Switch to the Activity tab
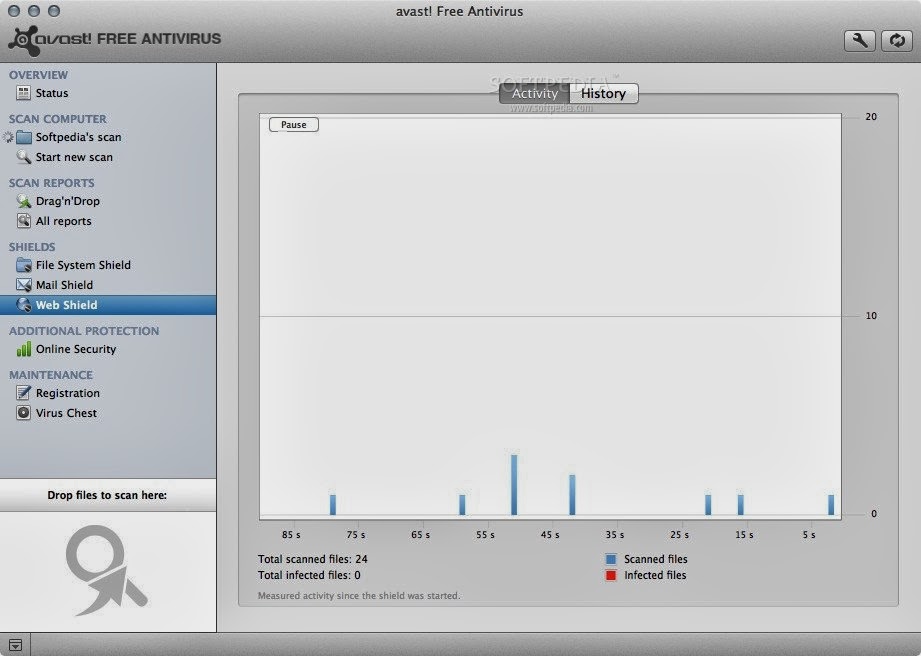 pyautogui.click(x=535, y=93)
